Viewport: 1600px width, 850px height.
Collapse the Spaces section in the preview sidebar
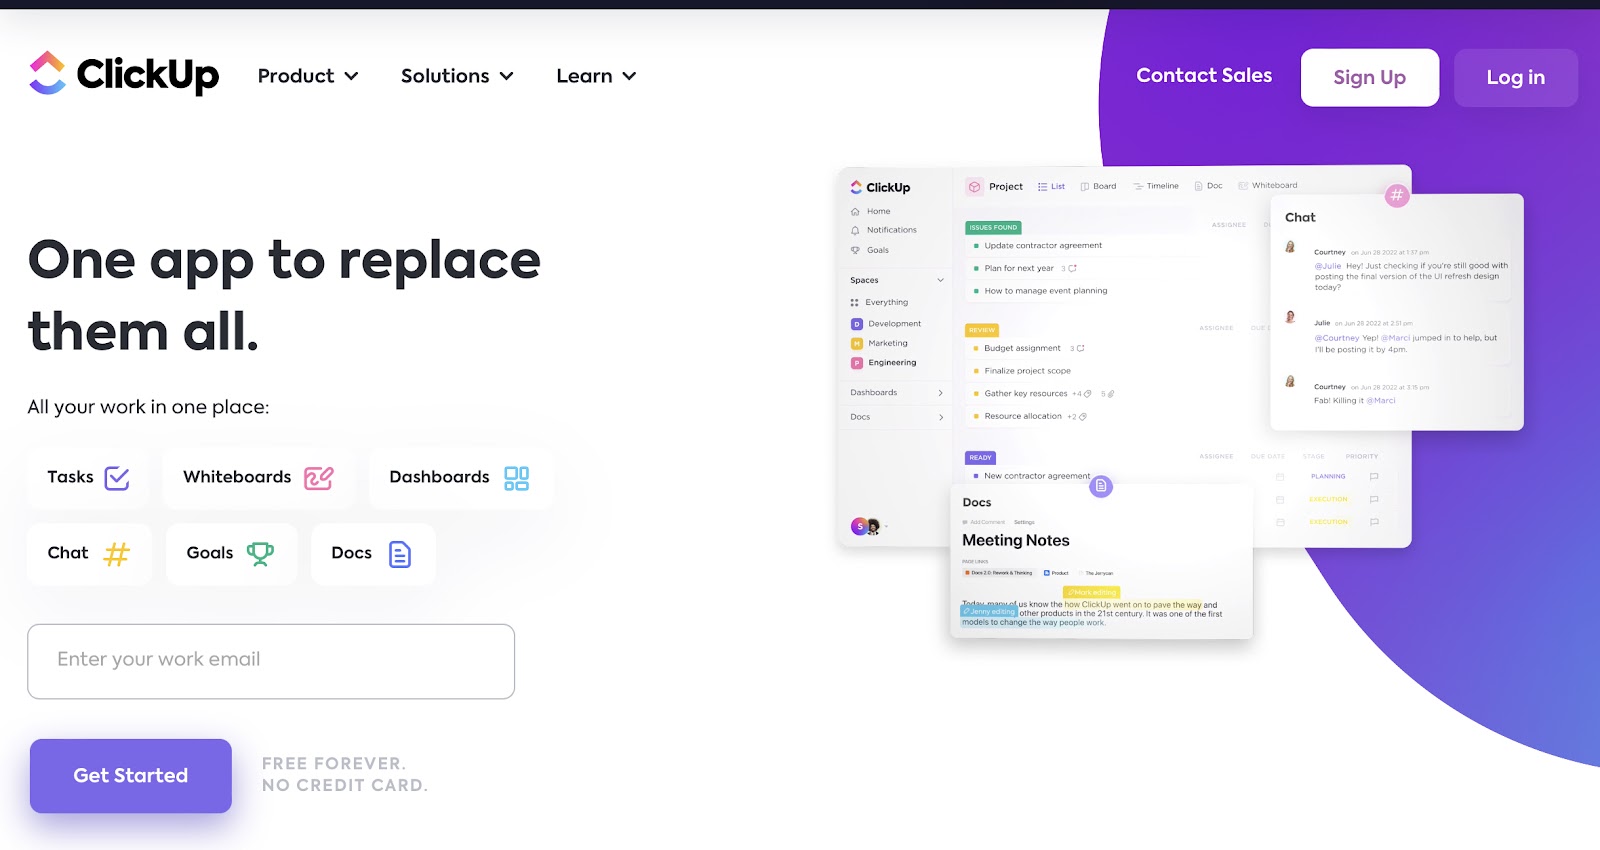(x=940, y=280)
